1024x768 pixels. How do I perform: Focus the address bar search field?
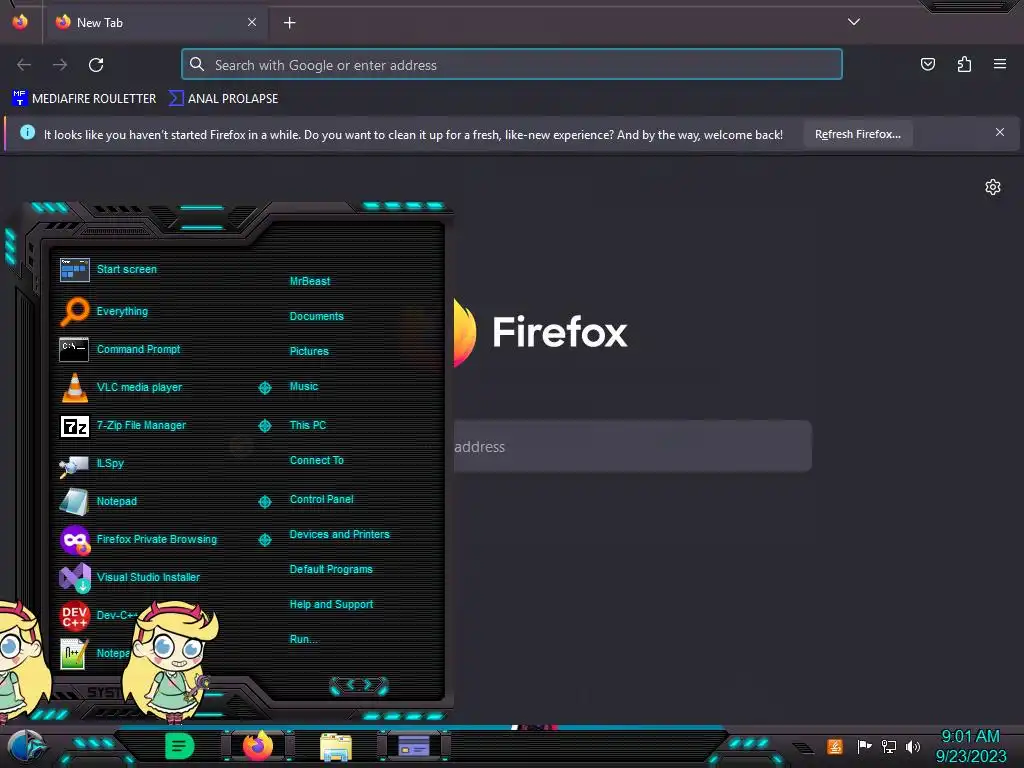pos(512,65)
